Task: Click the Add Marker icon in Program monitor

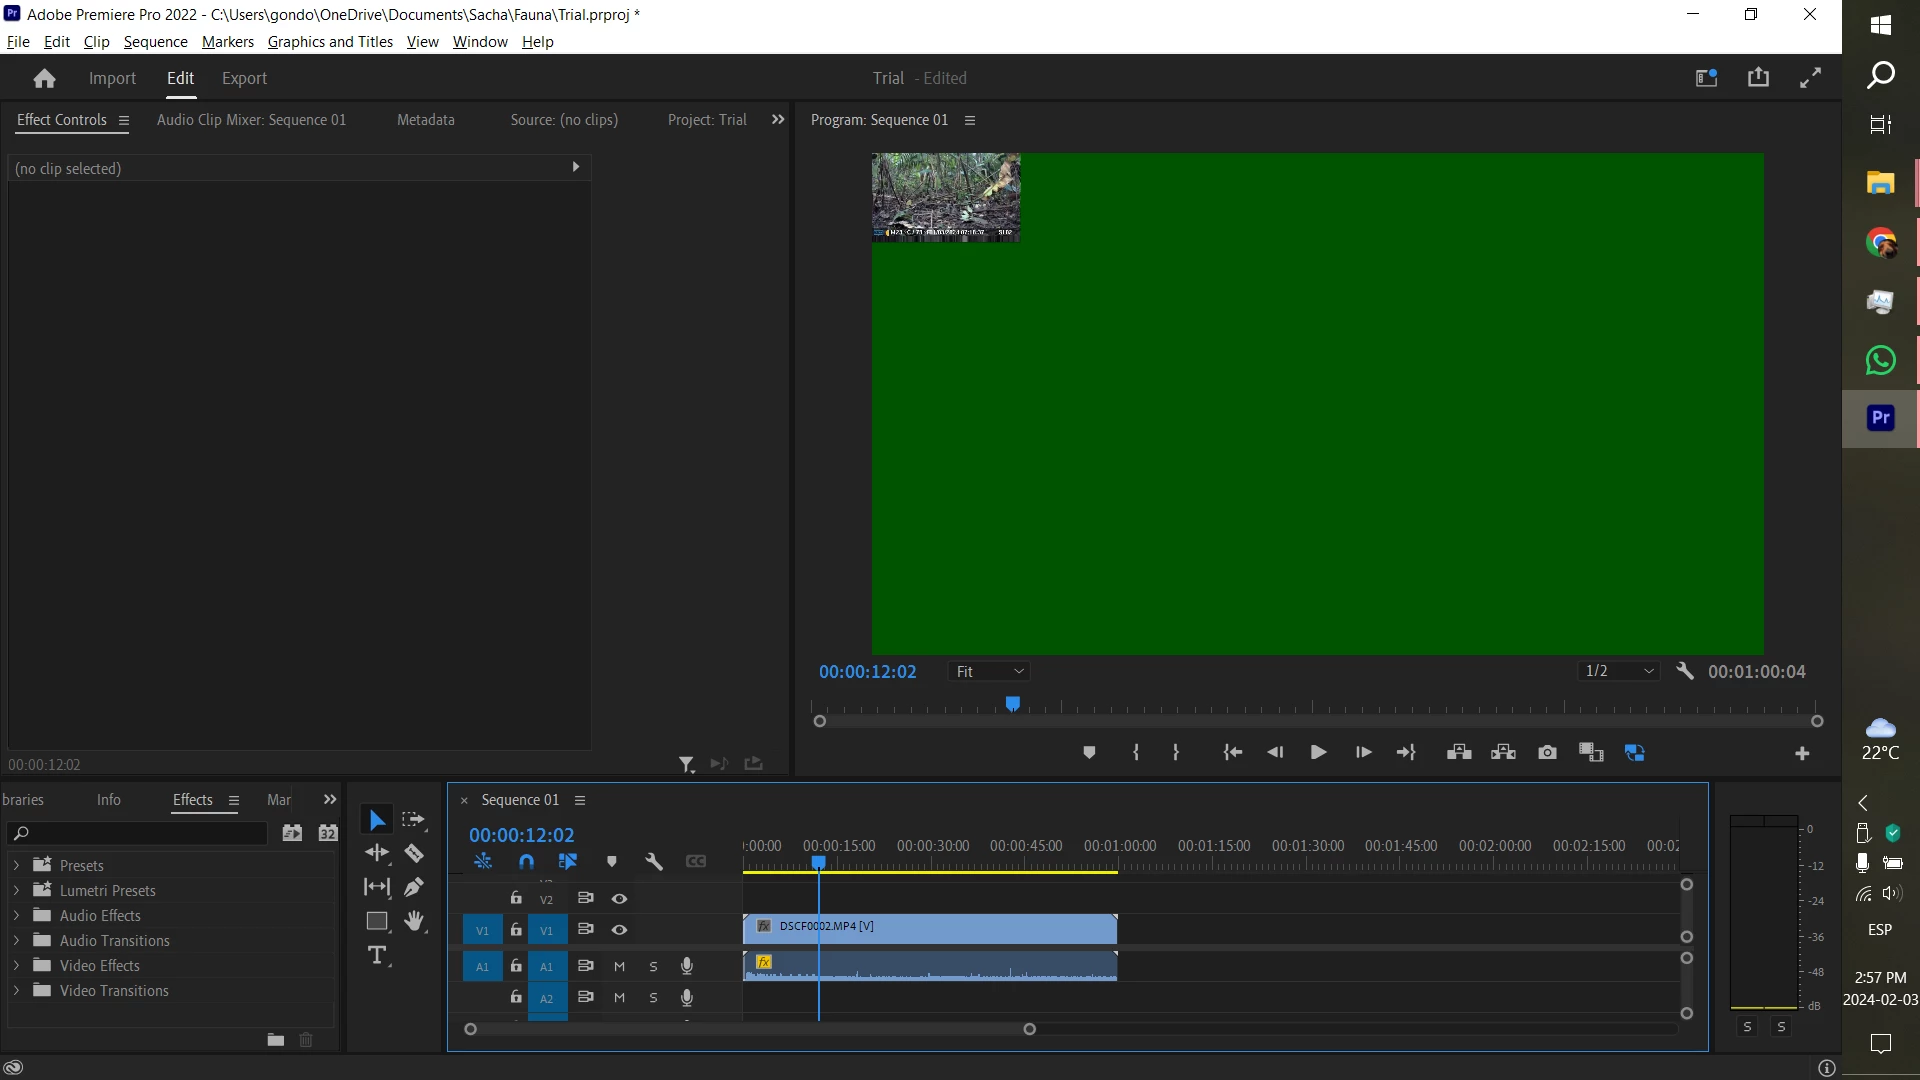Action: (1089, 753)
